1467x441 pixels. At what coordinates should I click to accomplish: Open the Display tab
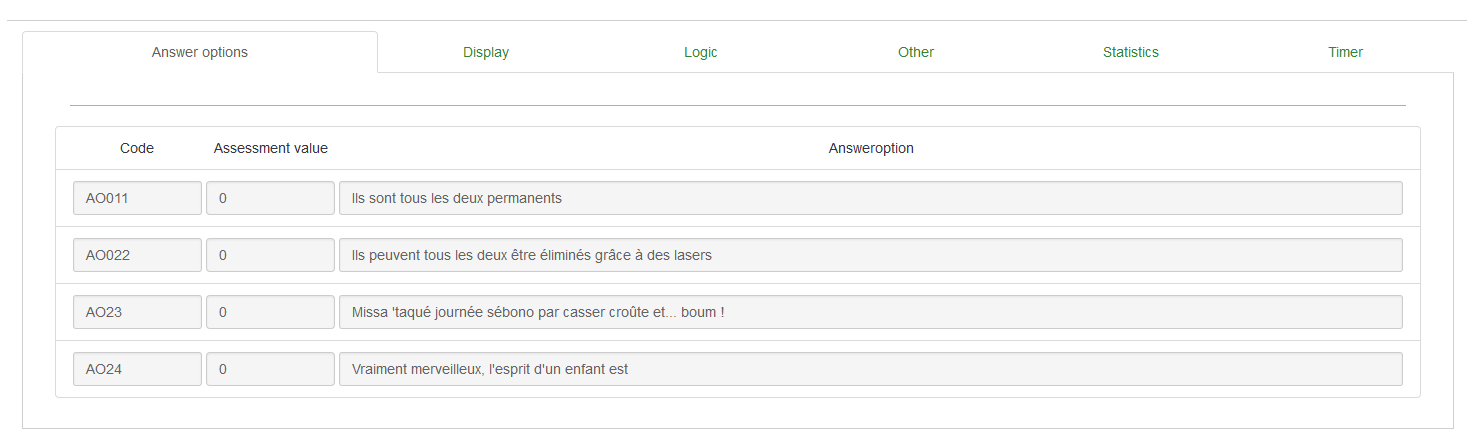[486, 52]
